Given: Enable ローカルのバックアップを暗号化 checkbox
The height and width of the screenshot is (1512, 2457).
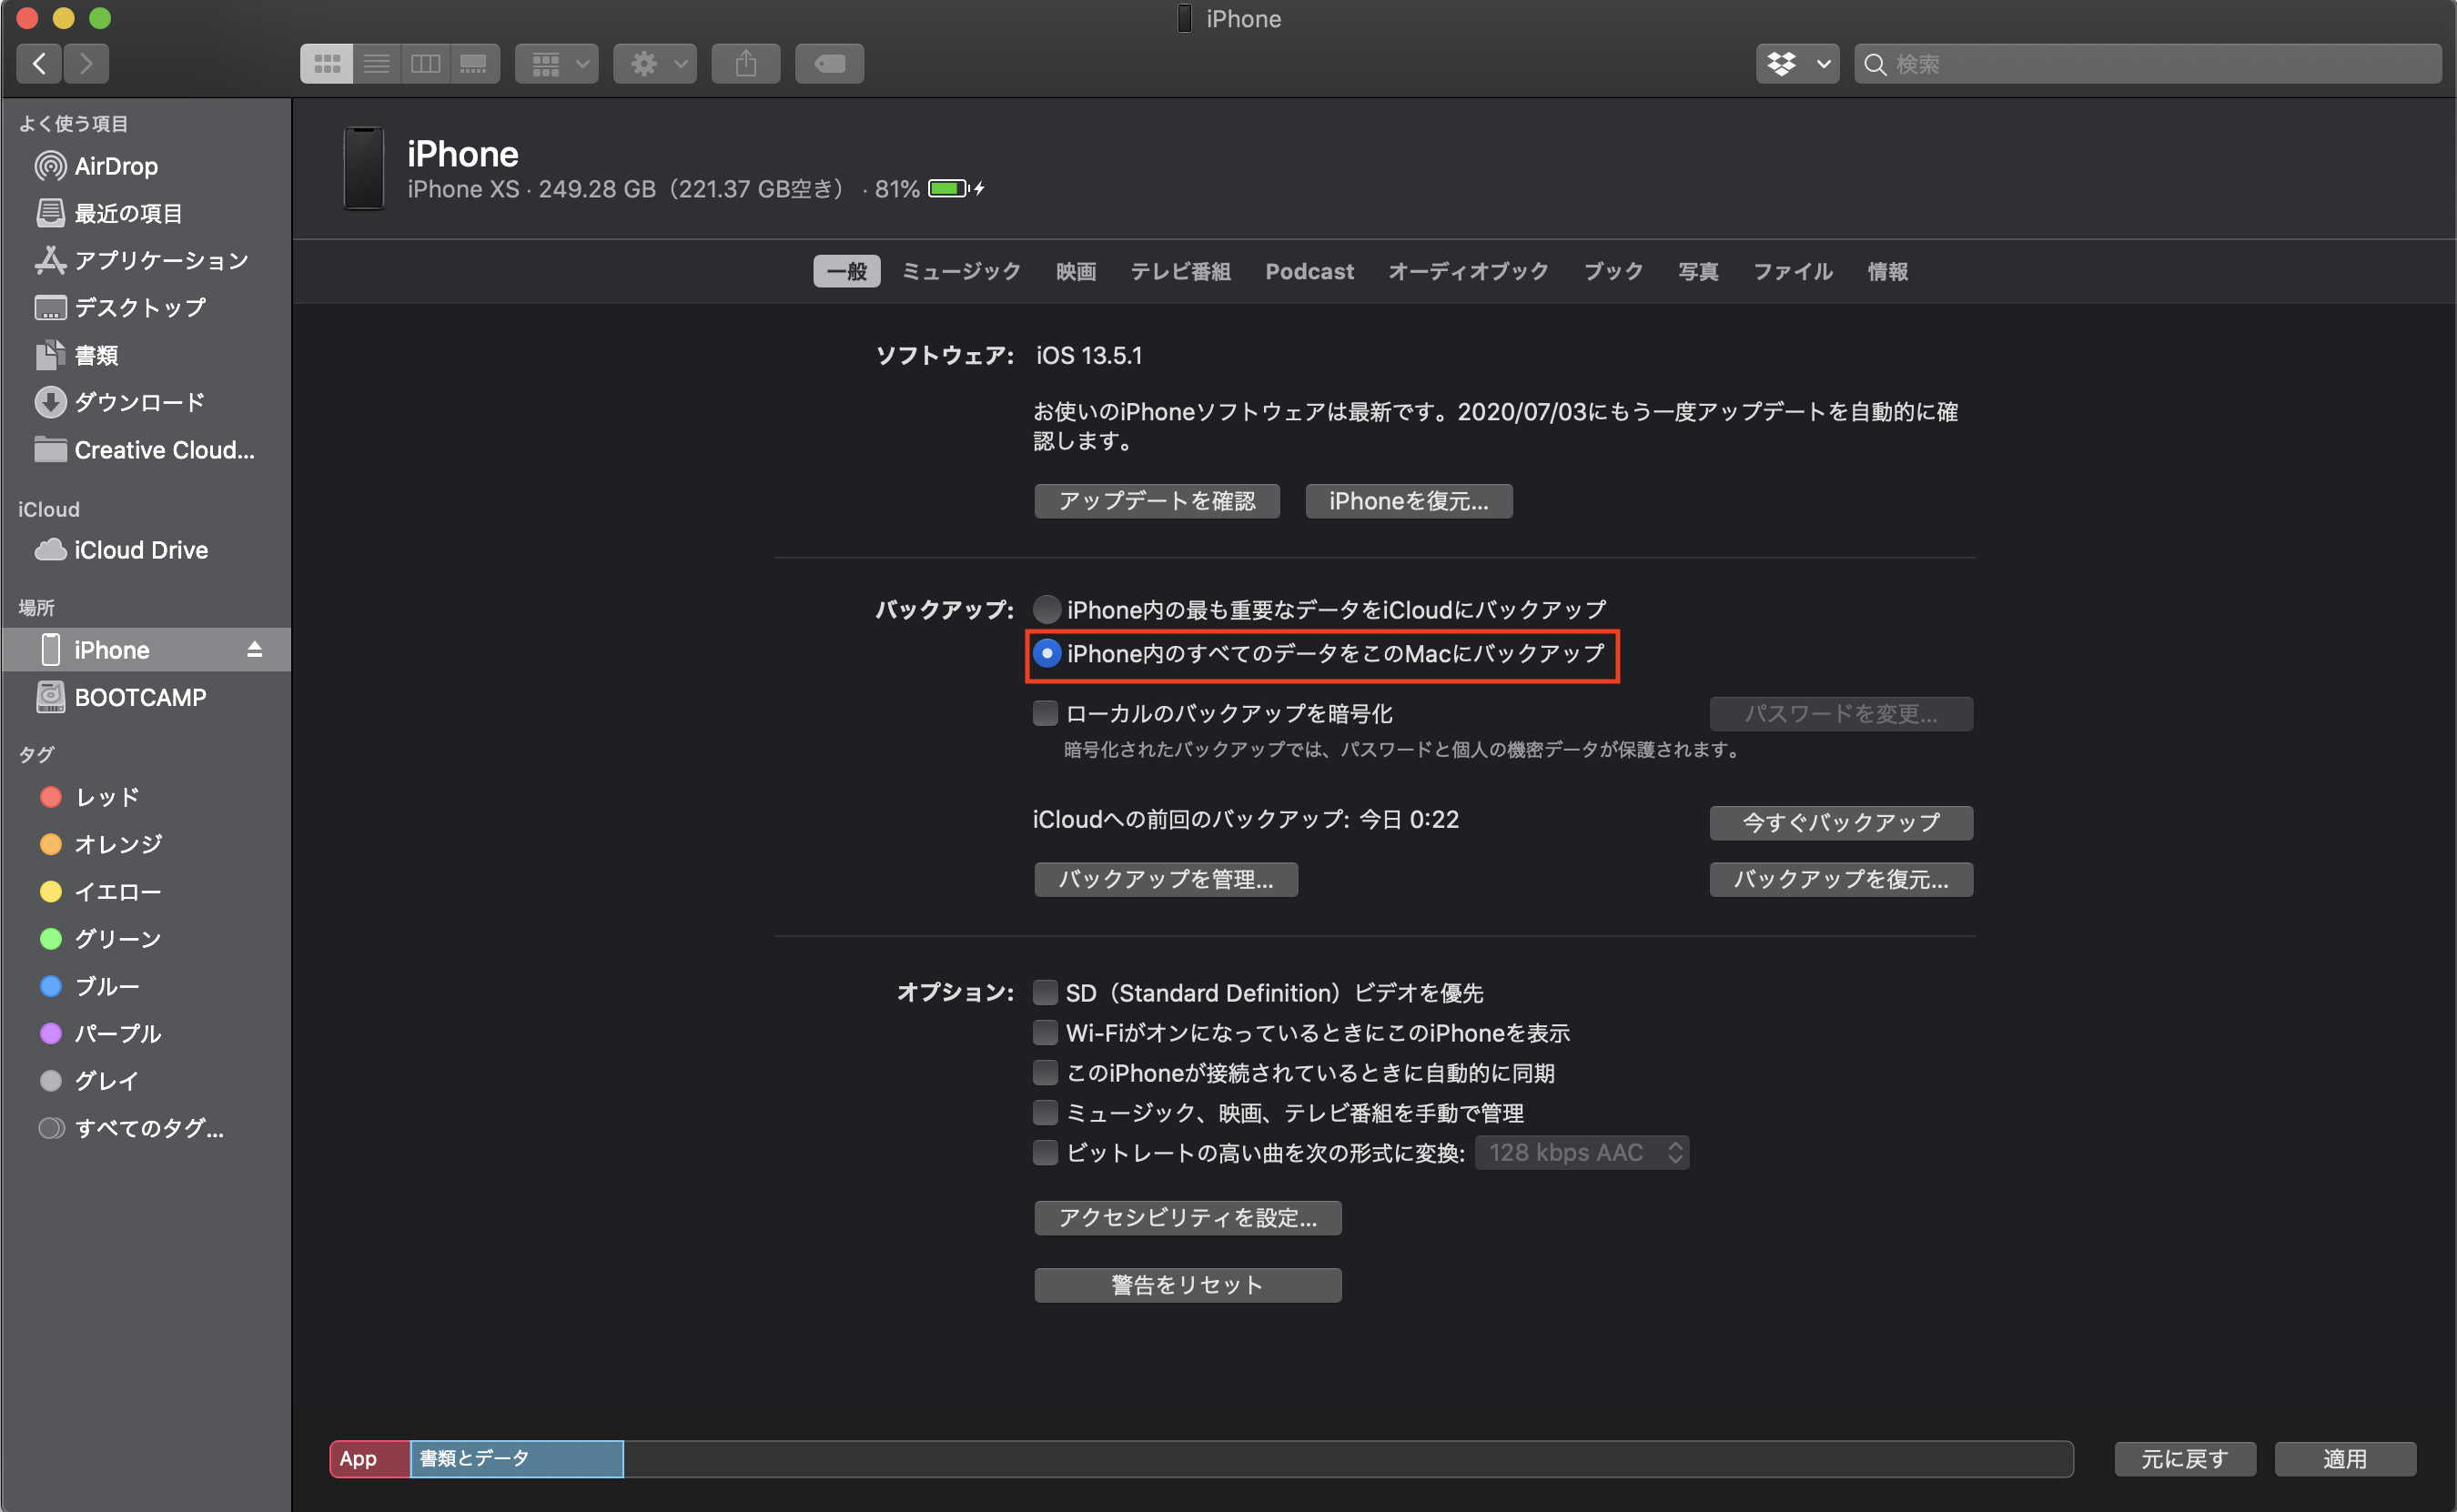Looking at the screenshot, I should pyautogui.click(x=1045, y=713).
